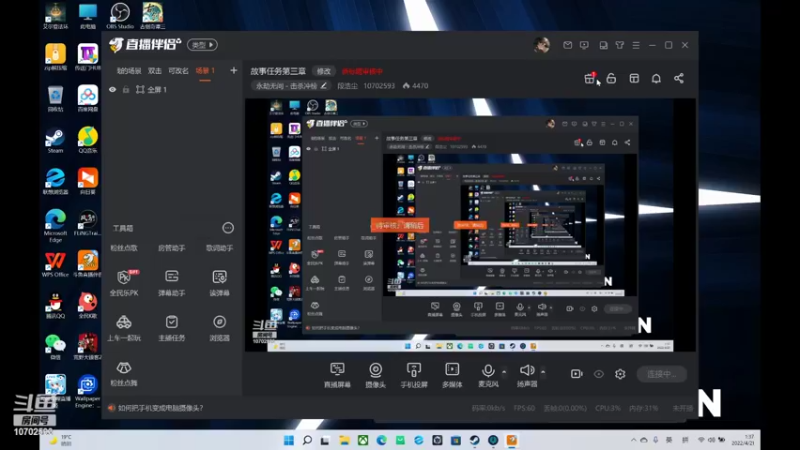This screenshot has height=450, width=800.
Task: Open the gift box icon with red dot
Action: pyautogui.click(x=590, y=78)
